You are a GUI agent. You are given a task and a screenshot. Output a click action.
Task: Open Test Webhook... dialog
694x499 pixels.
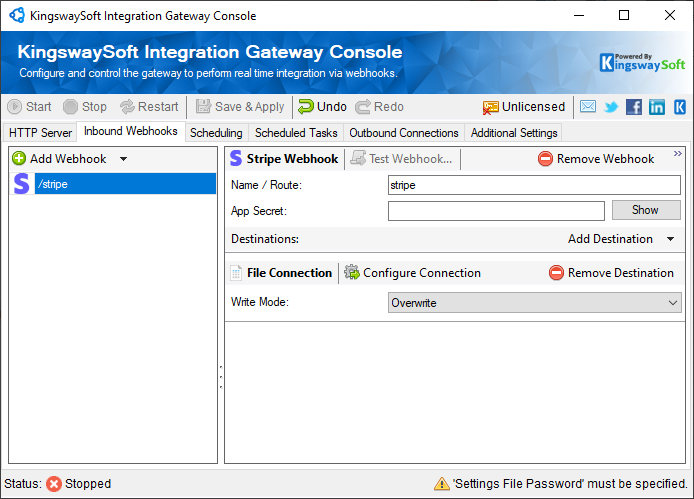[x=402, y=159]
